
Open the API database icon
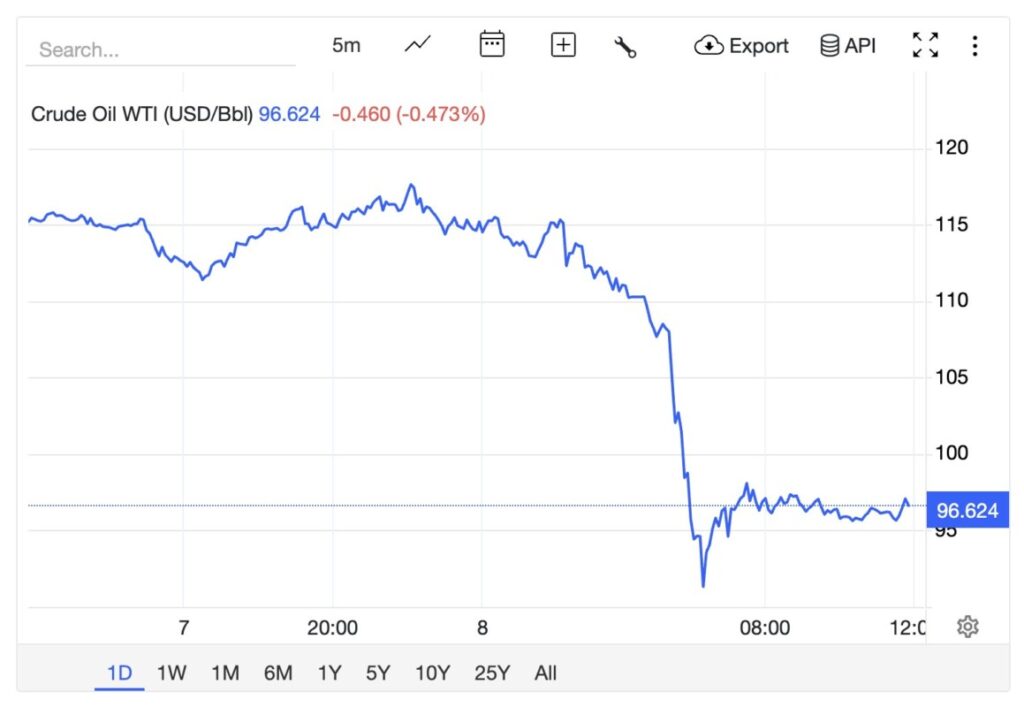828,45
